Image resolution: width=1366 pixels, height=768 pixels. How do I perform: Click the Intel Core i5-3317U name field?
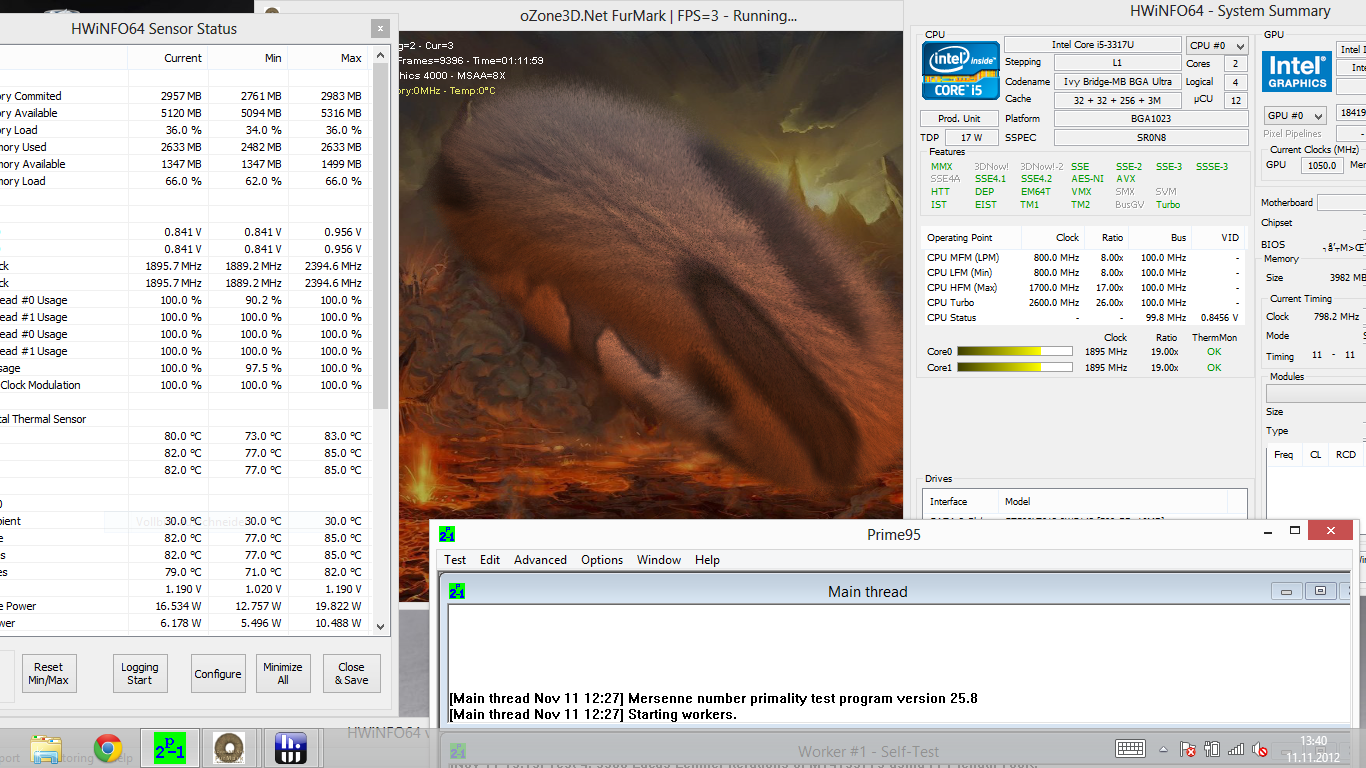(1094, 45)
